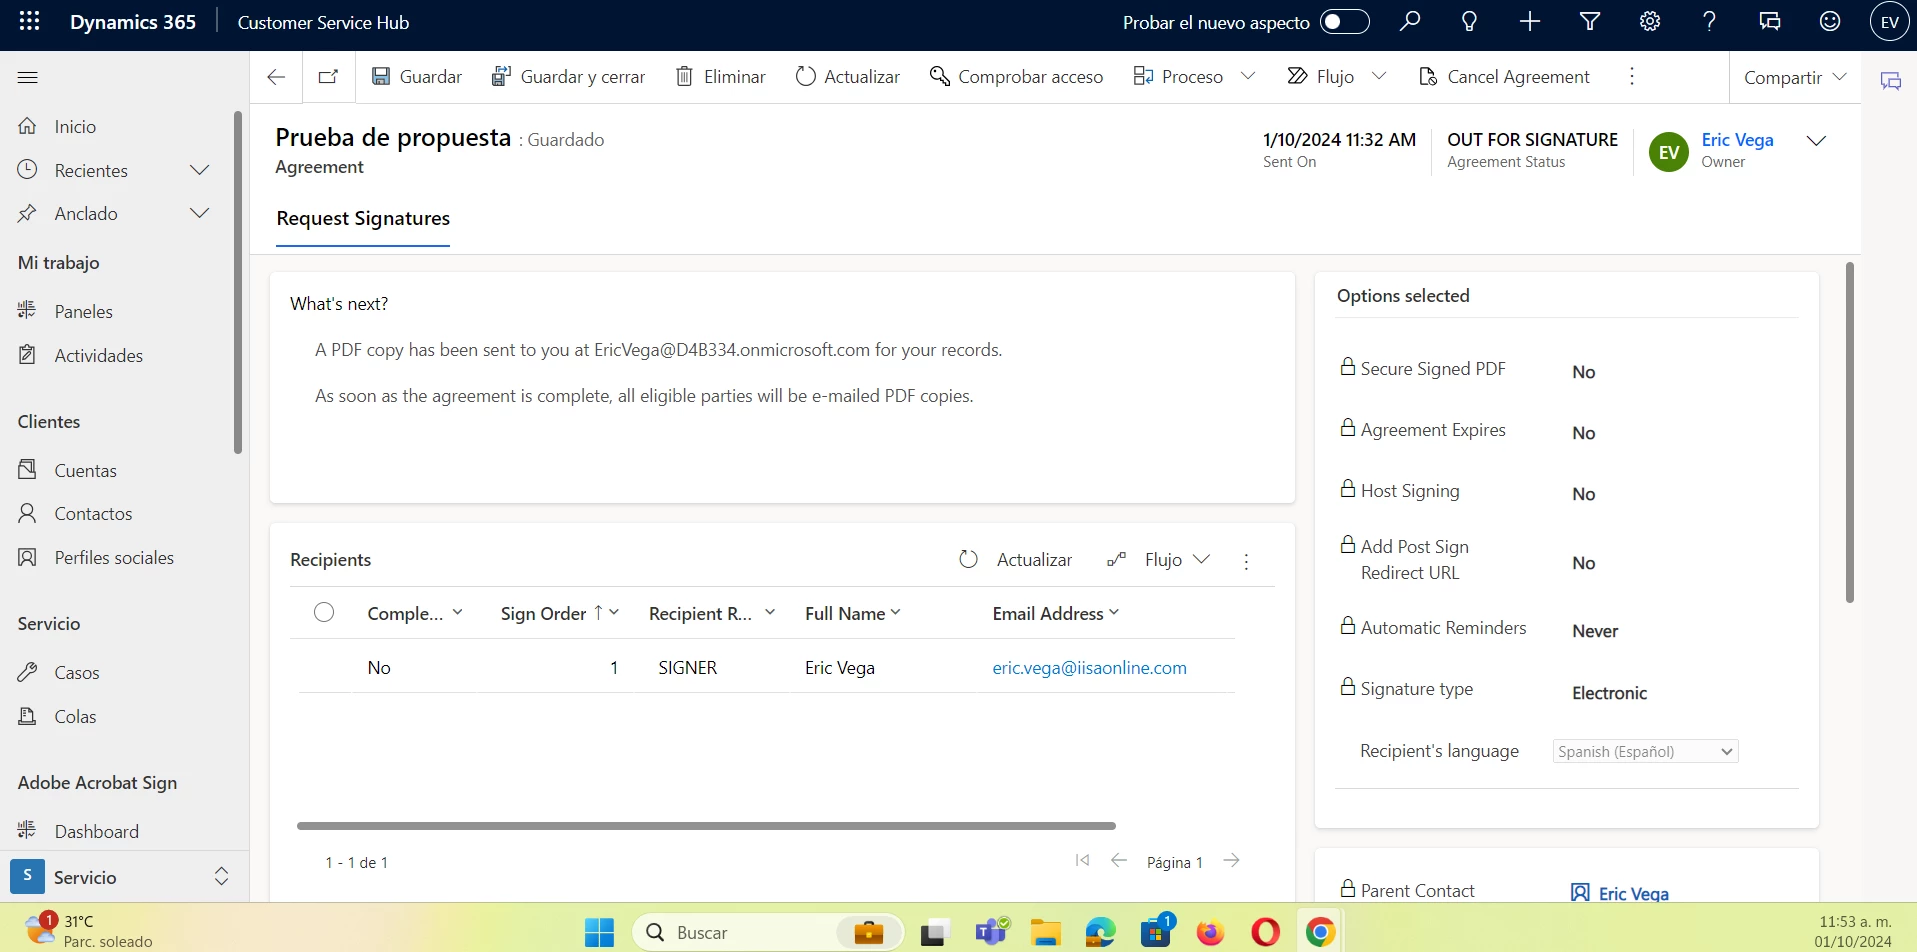Click Cancel Agreement
The image size is (1917, 952).
click(x=1504, y=77)
